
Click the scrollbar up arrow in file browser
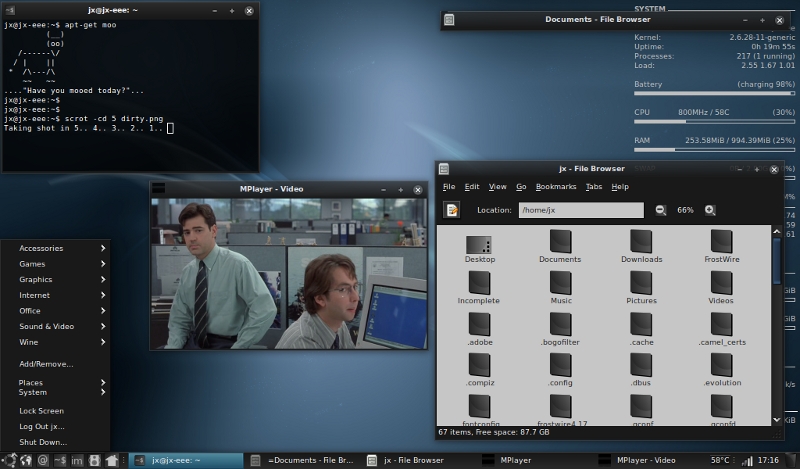[777, 231]
